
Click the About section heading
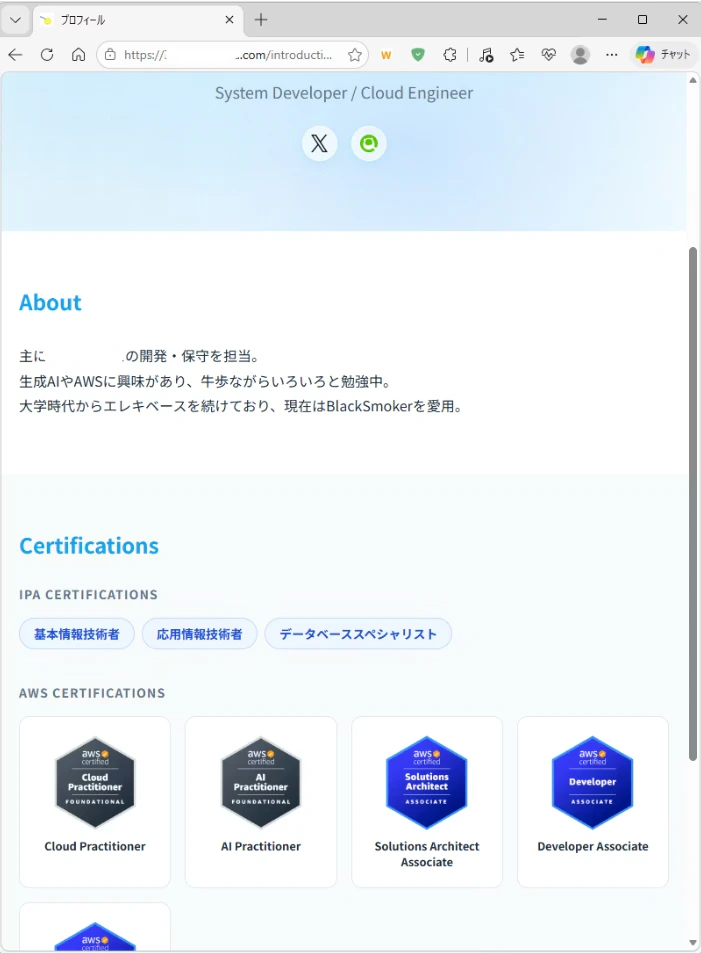coord(50,303)
